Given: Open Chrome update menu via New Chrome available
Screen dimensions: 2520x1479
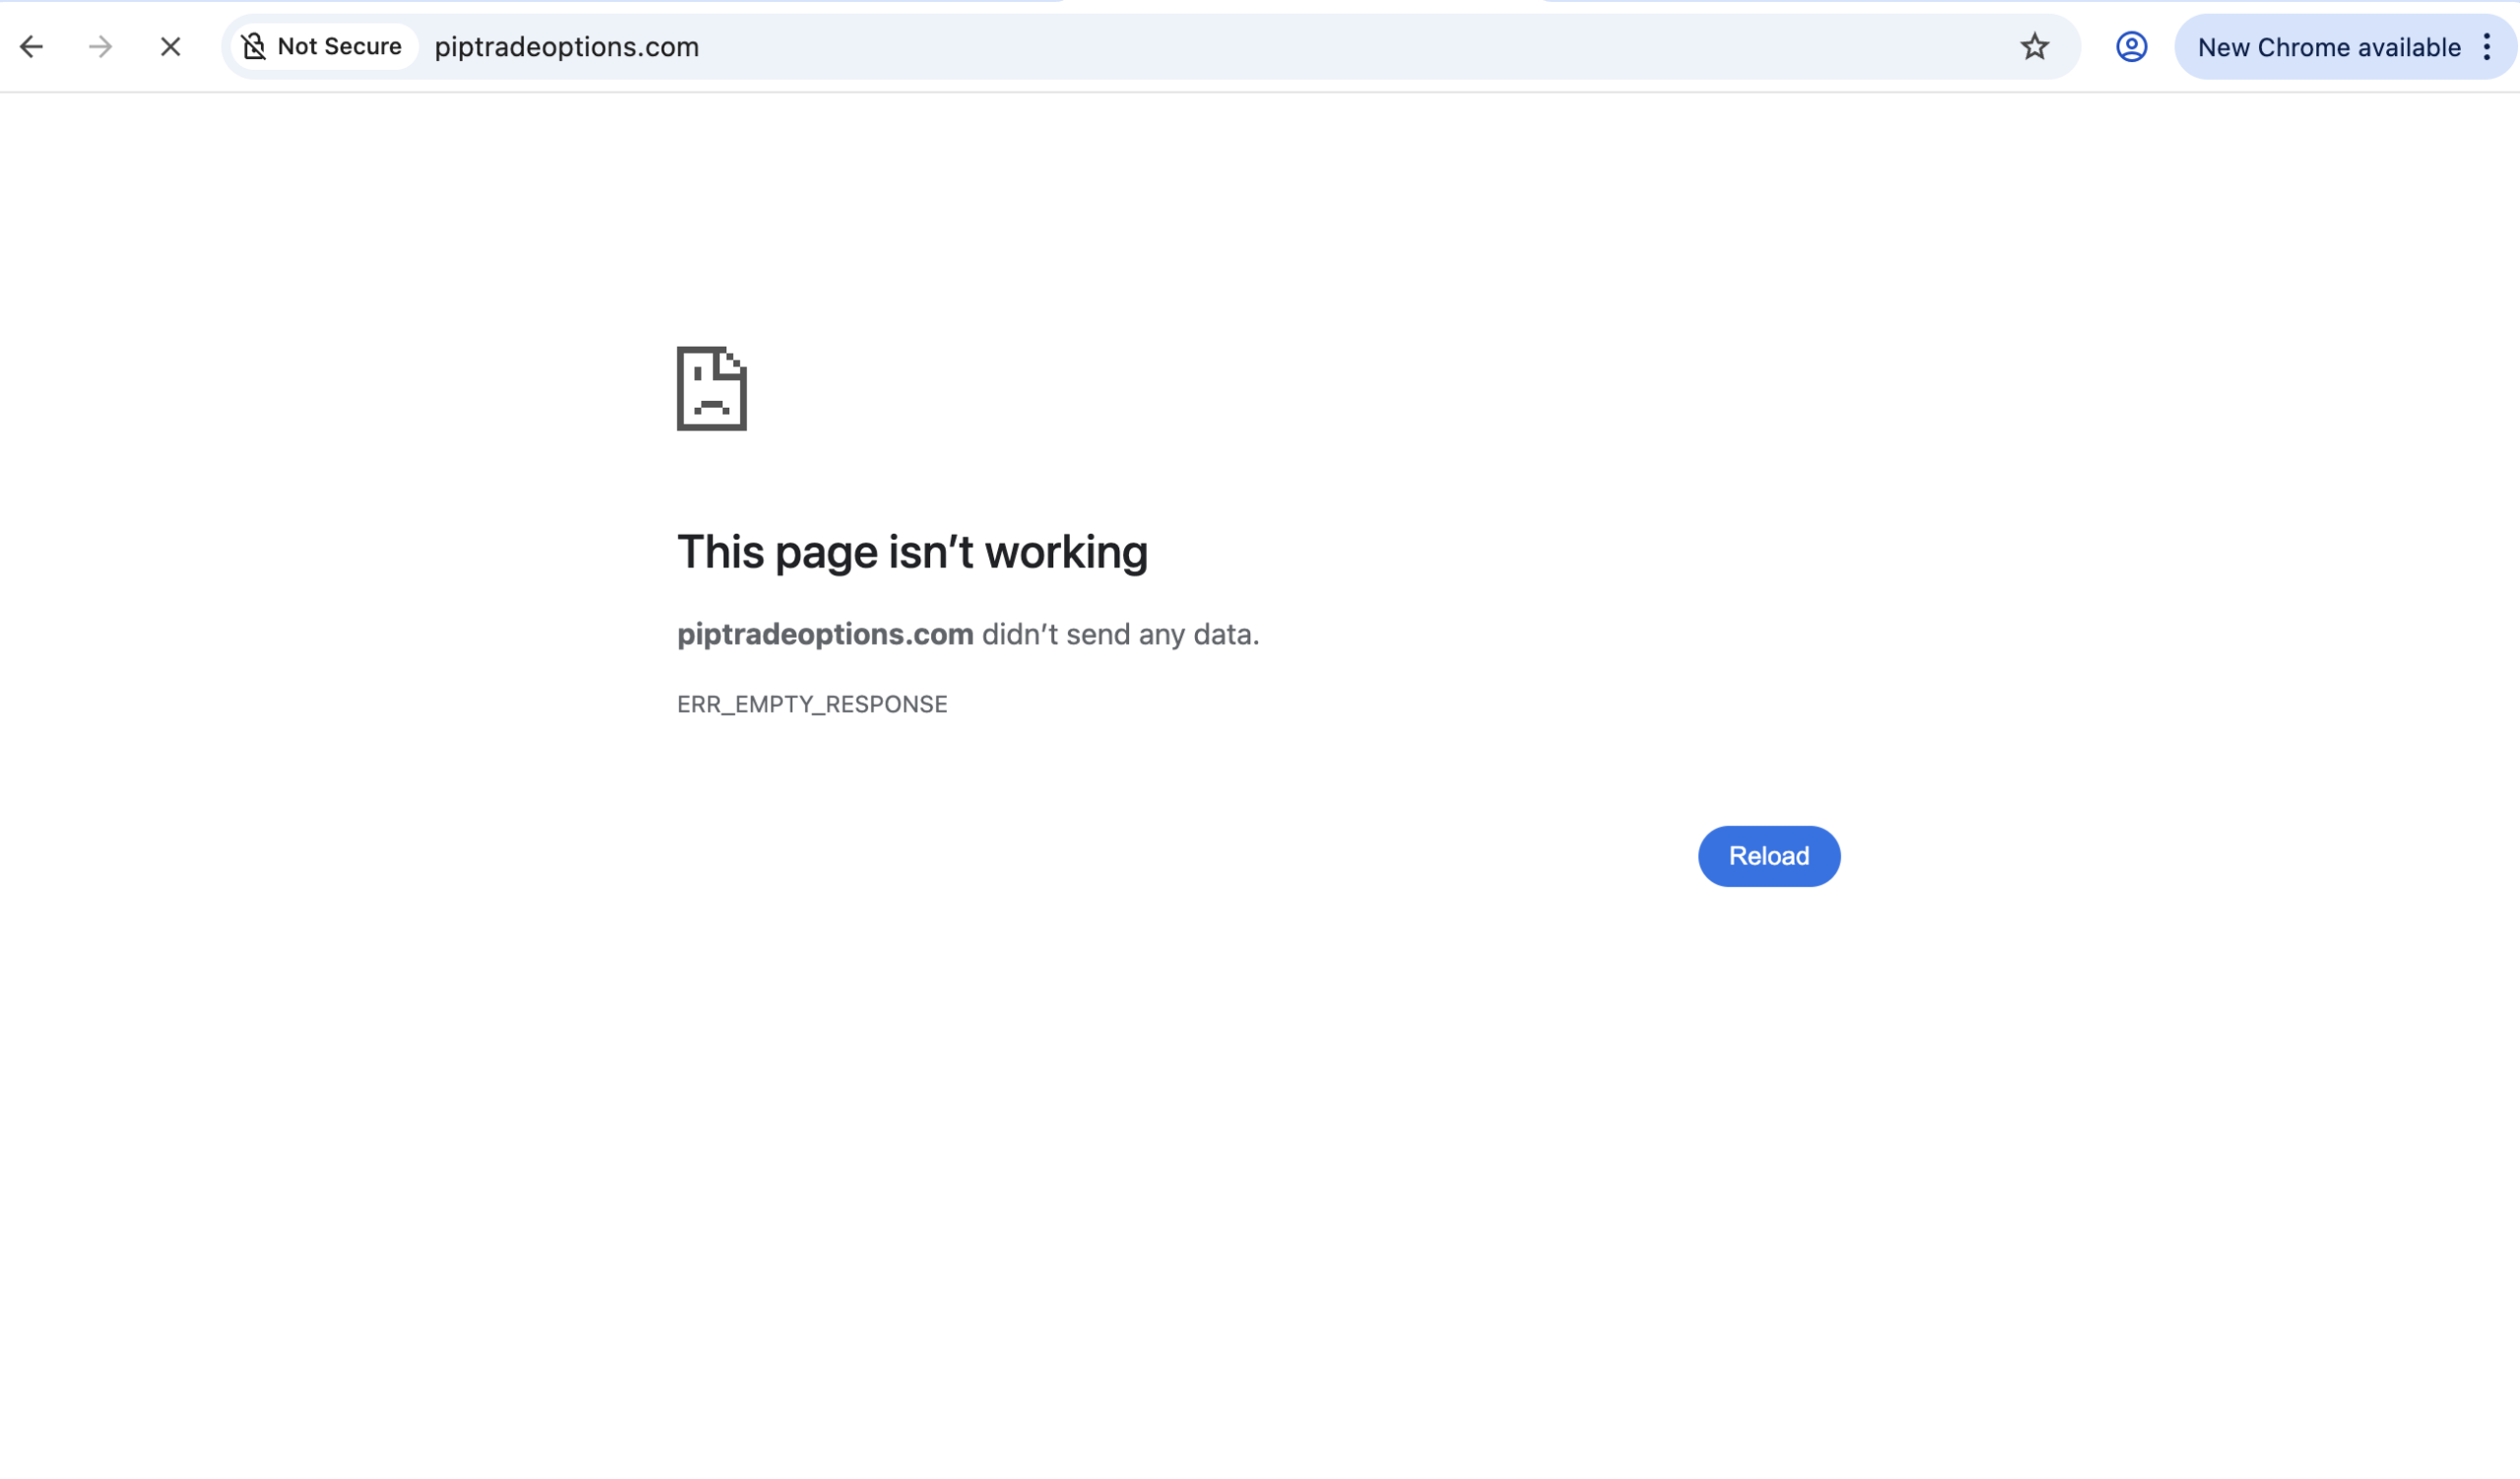Looking at the screenshot, I should [x=2328, y=46].
